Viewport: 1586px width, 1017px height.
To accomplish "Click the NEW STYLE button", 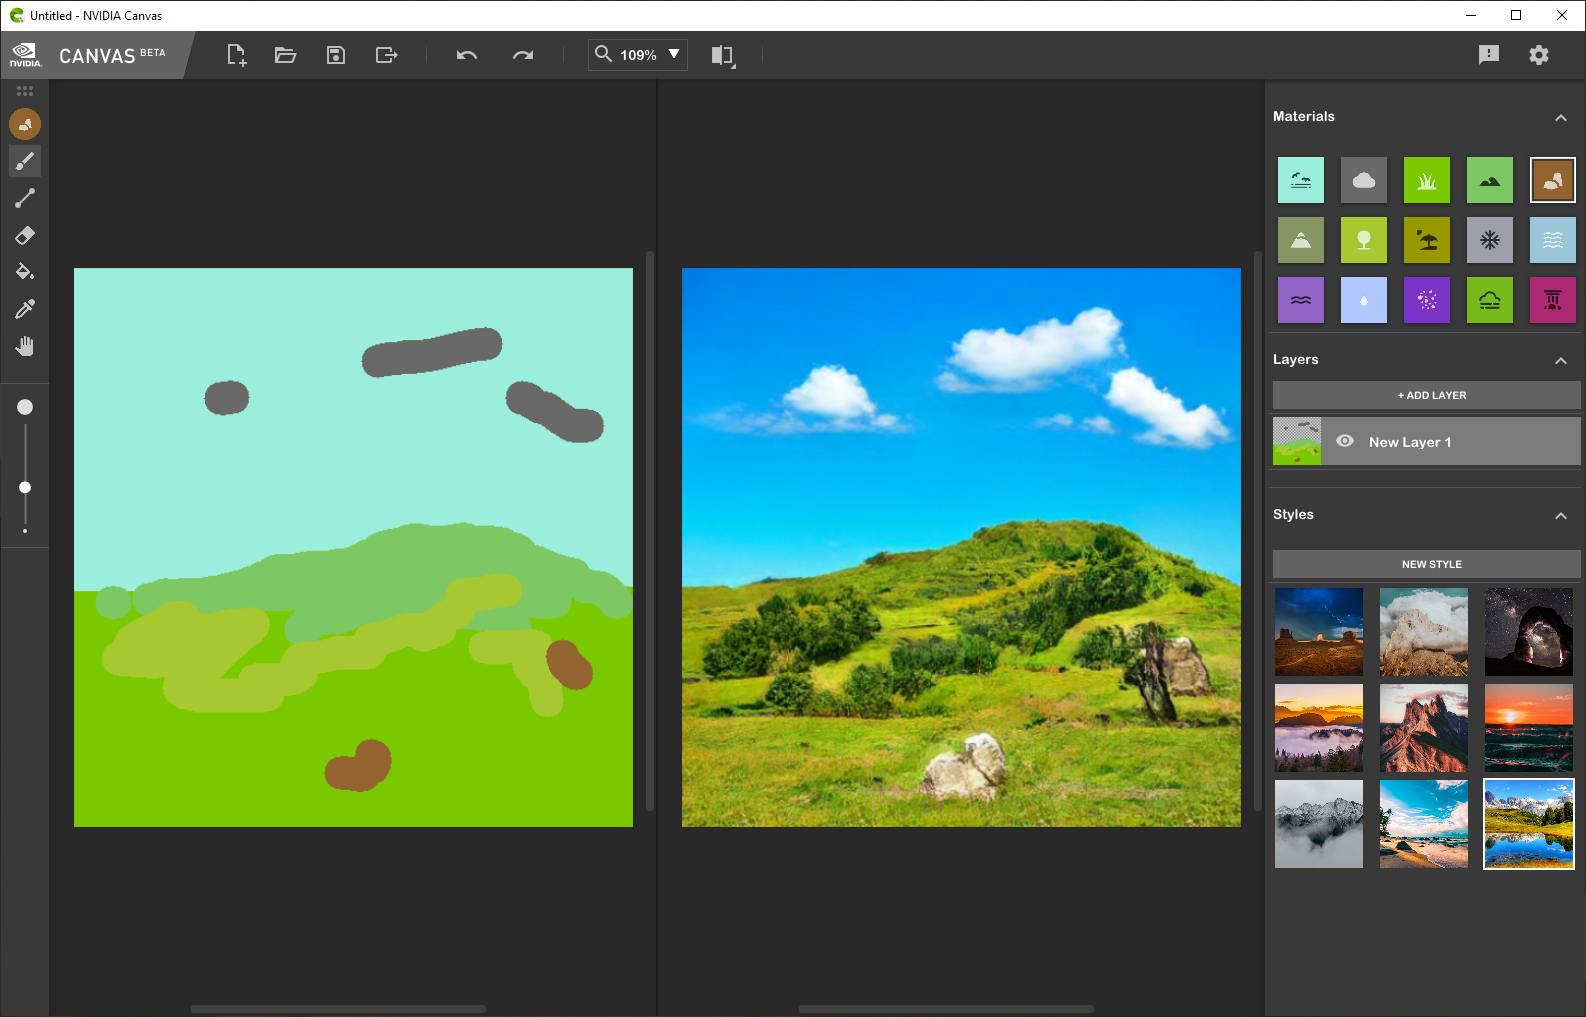I will tap(1427, 564).
